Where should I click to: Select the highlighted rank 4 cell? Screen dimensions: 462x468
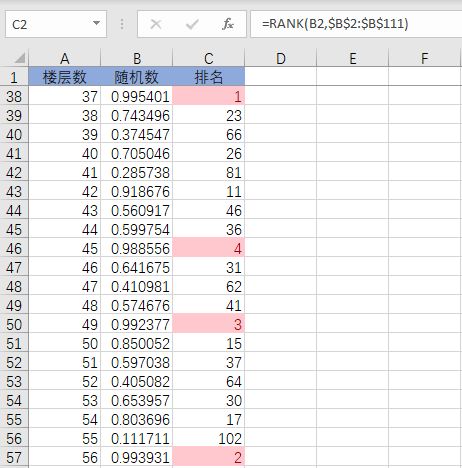click(209, 248)
